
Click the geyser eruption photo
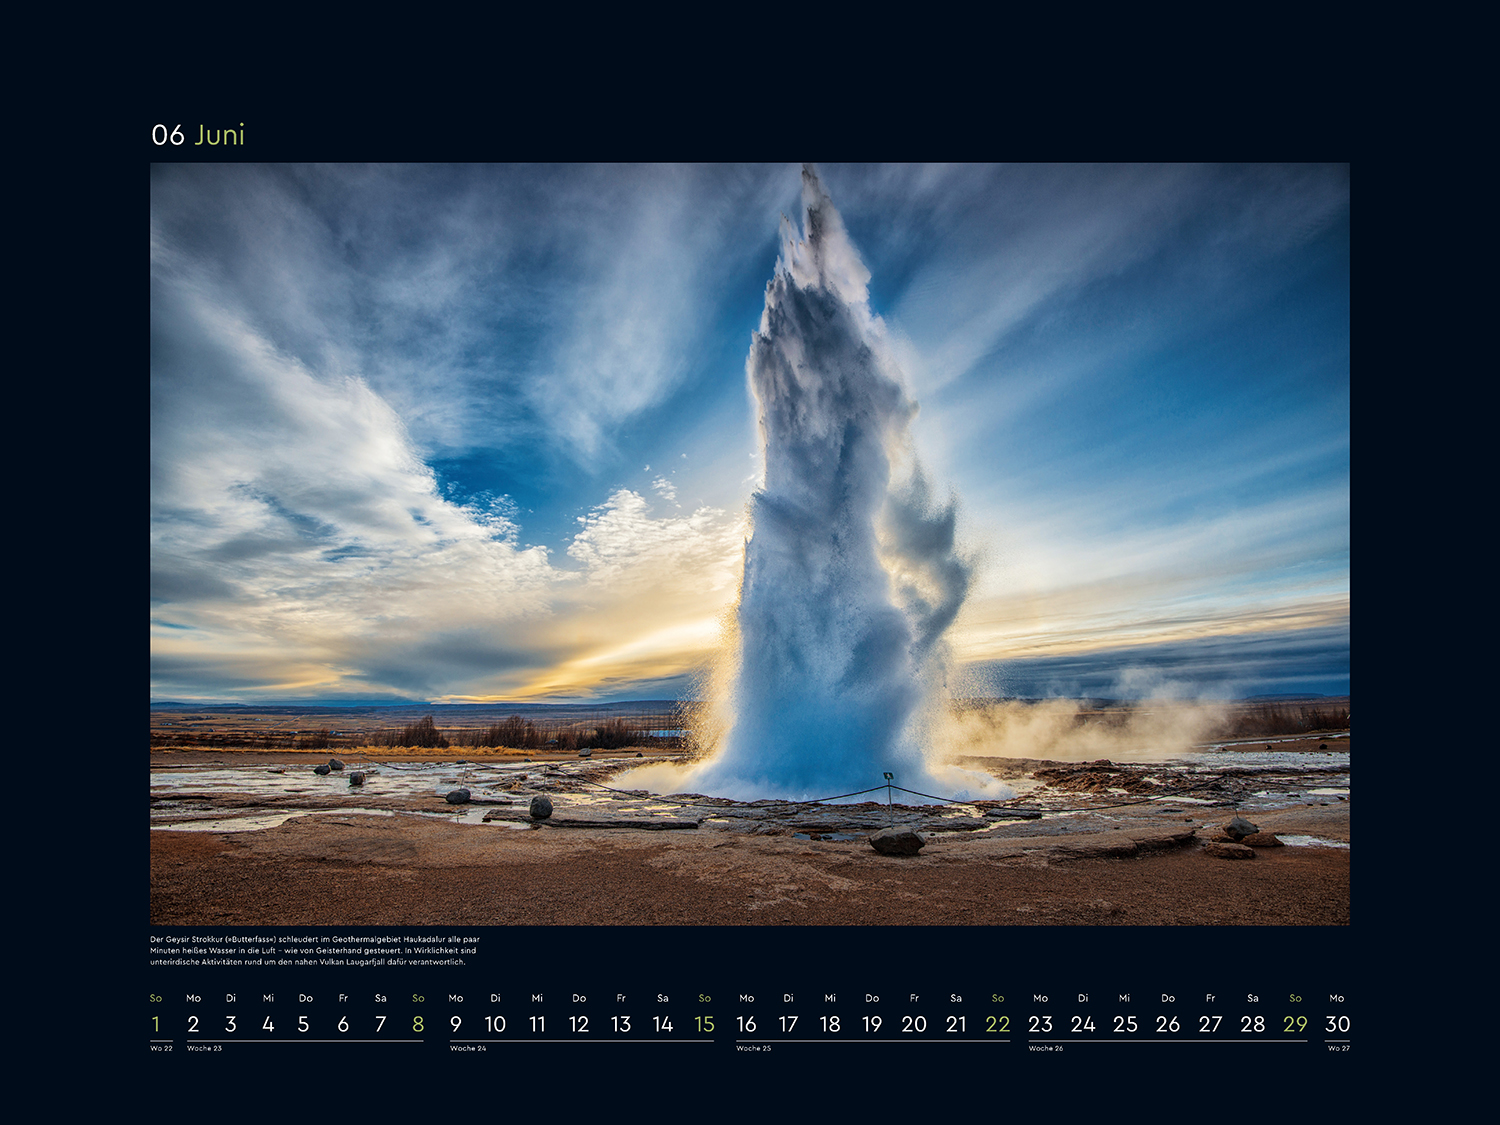749,543
